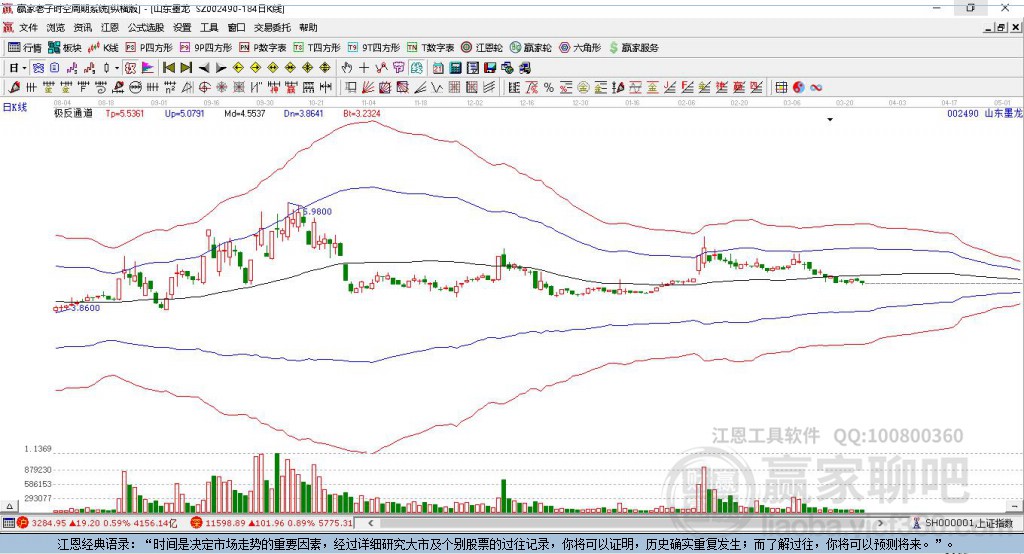Click the 极反通道 indicator label

pos(73,113)
